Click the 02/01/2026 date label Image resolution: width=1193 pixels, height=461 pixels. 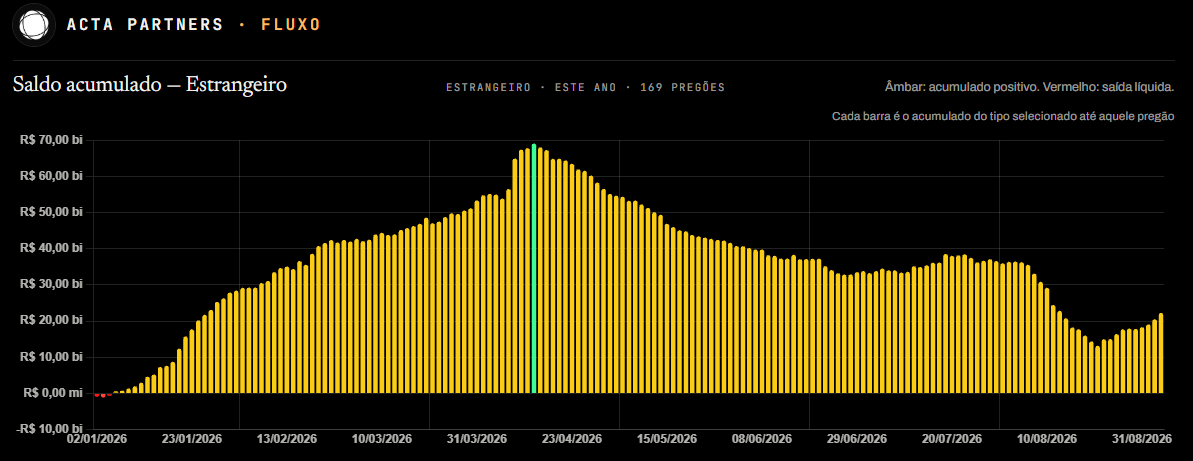tap(97, 440)
